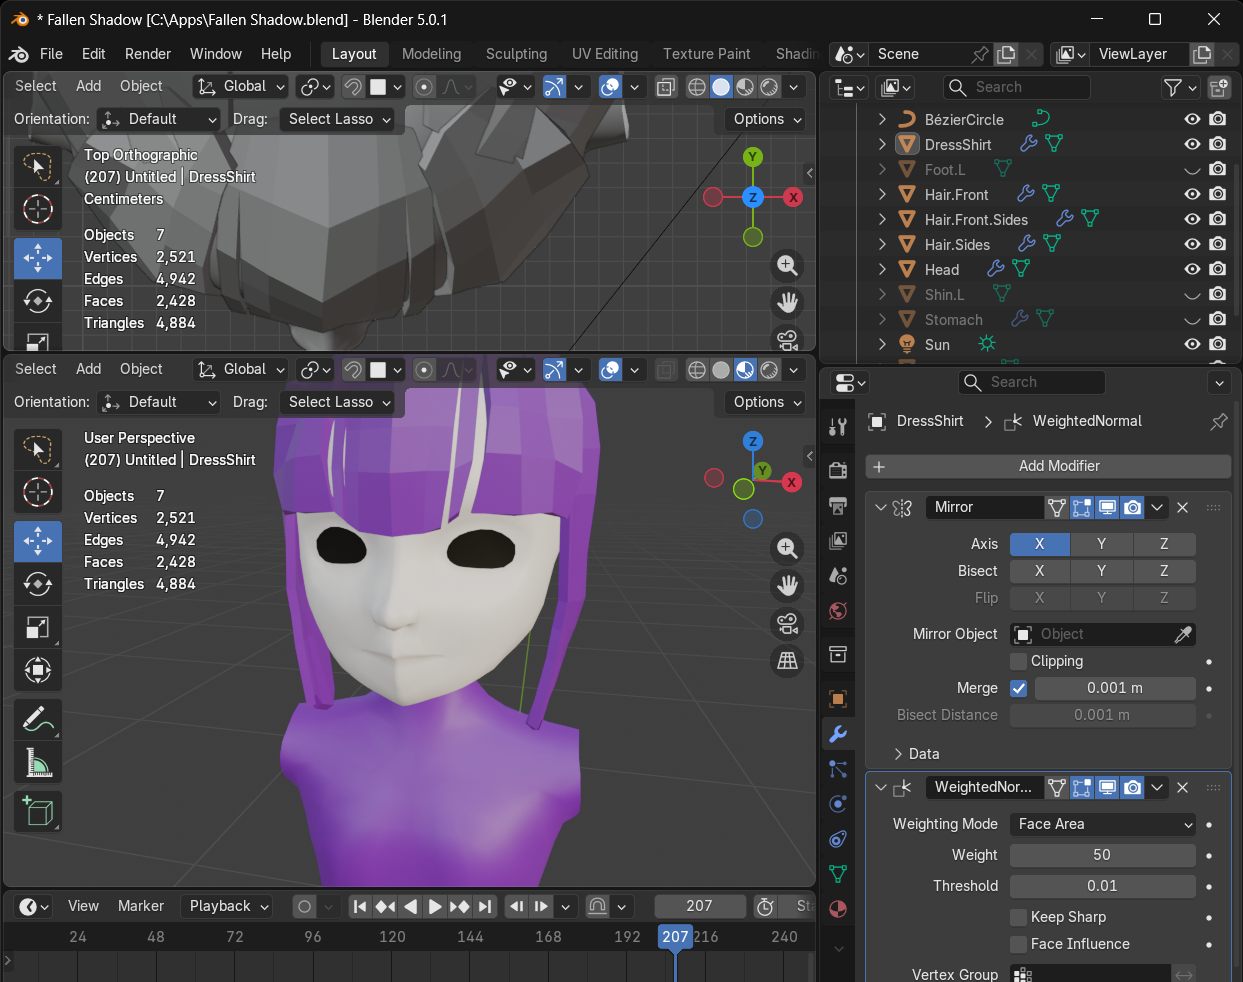Switch to orthographic grid view icon
Viewport: 1243px width, 982px height.
pyautogui.click(x=788, y=660)
